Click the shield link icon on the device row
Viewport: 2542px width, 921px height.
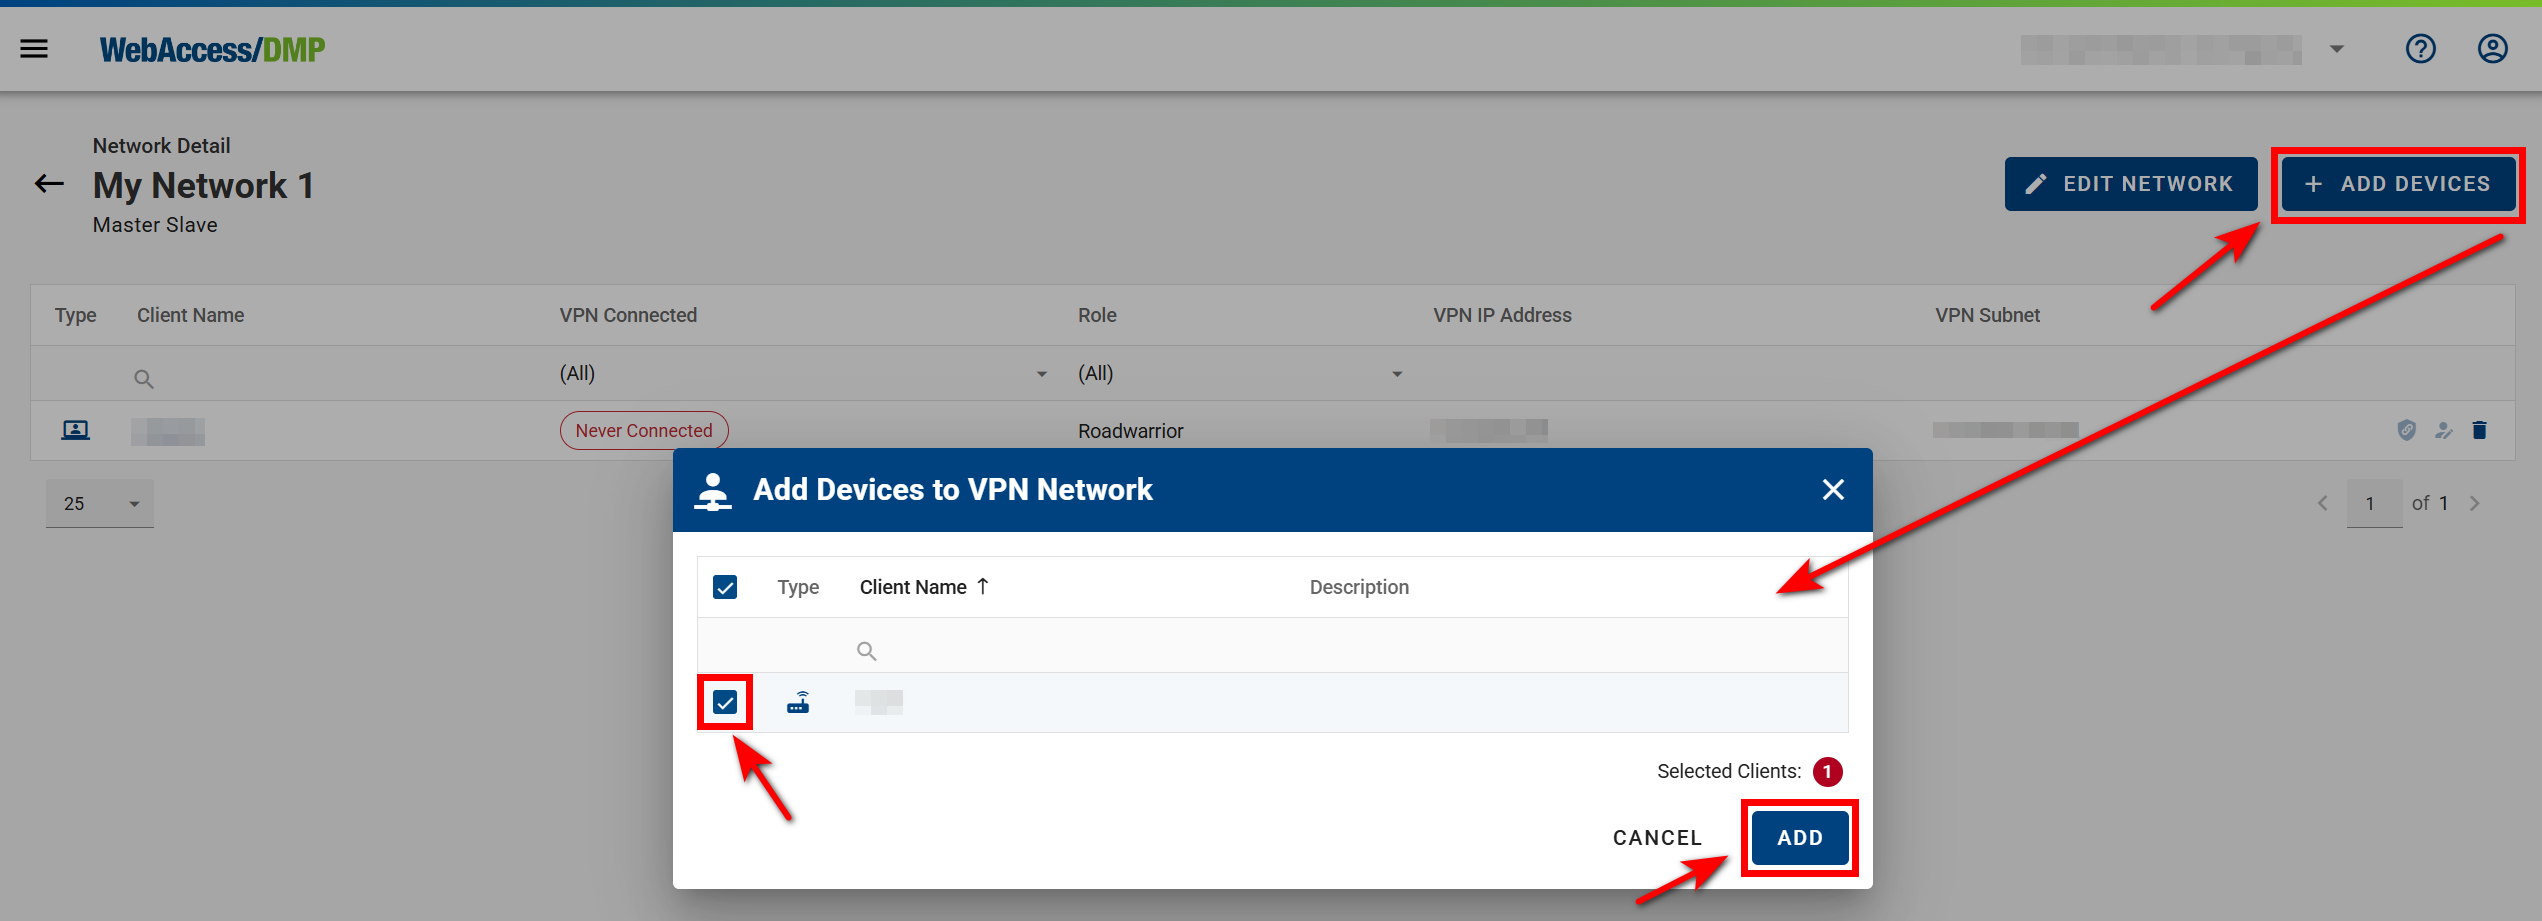click(2406, 430)
